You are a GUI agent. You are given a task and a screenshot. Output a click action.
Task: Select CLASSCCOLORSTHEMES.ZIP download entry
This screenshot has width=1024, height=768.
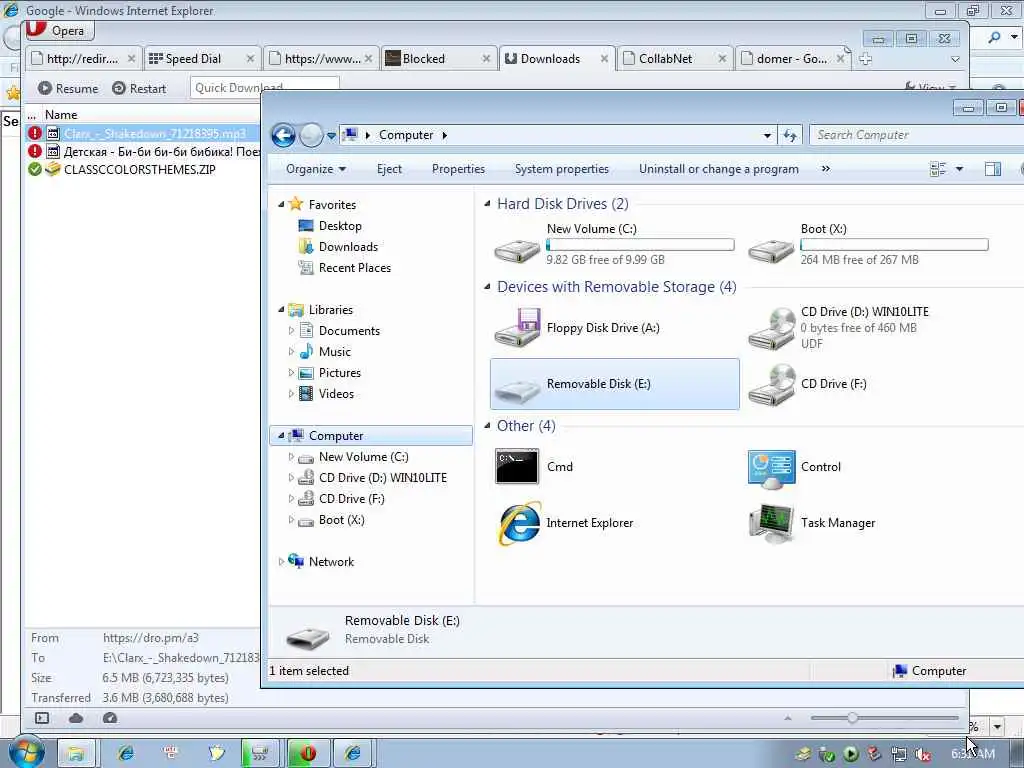140,170
